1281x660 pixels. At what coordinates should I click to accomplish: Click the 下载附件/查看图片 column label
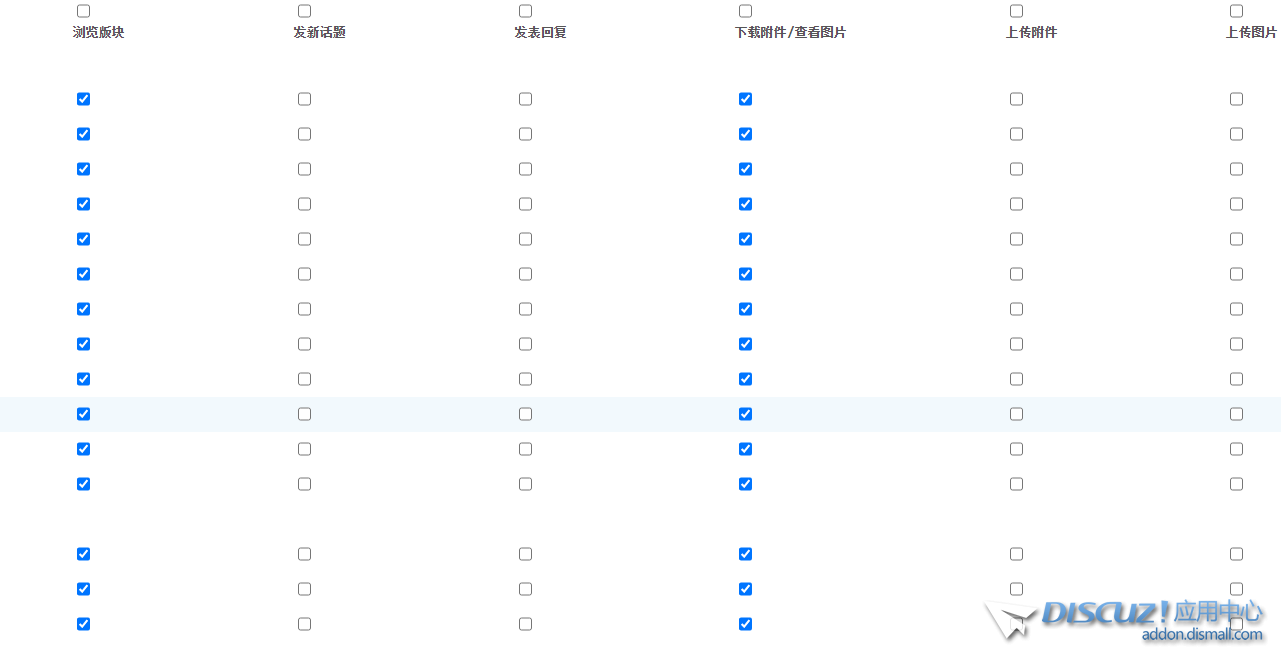pyautogui.click(x=790, y=32)
